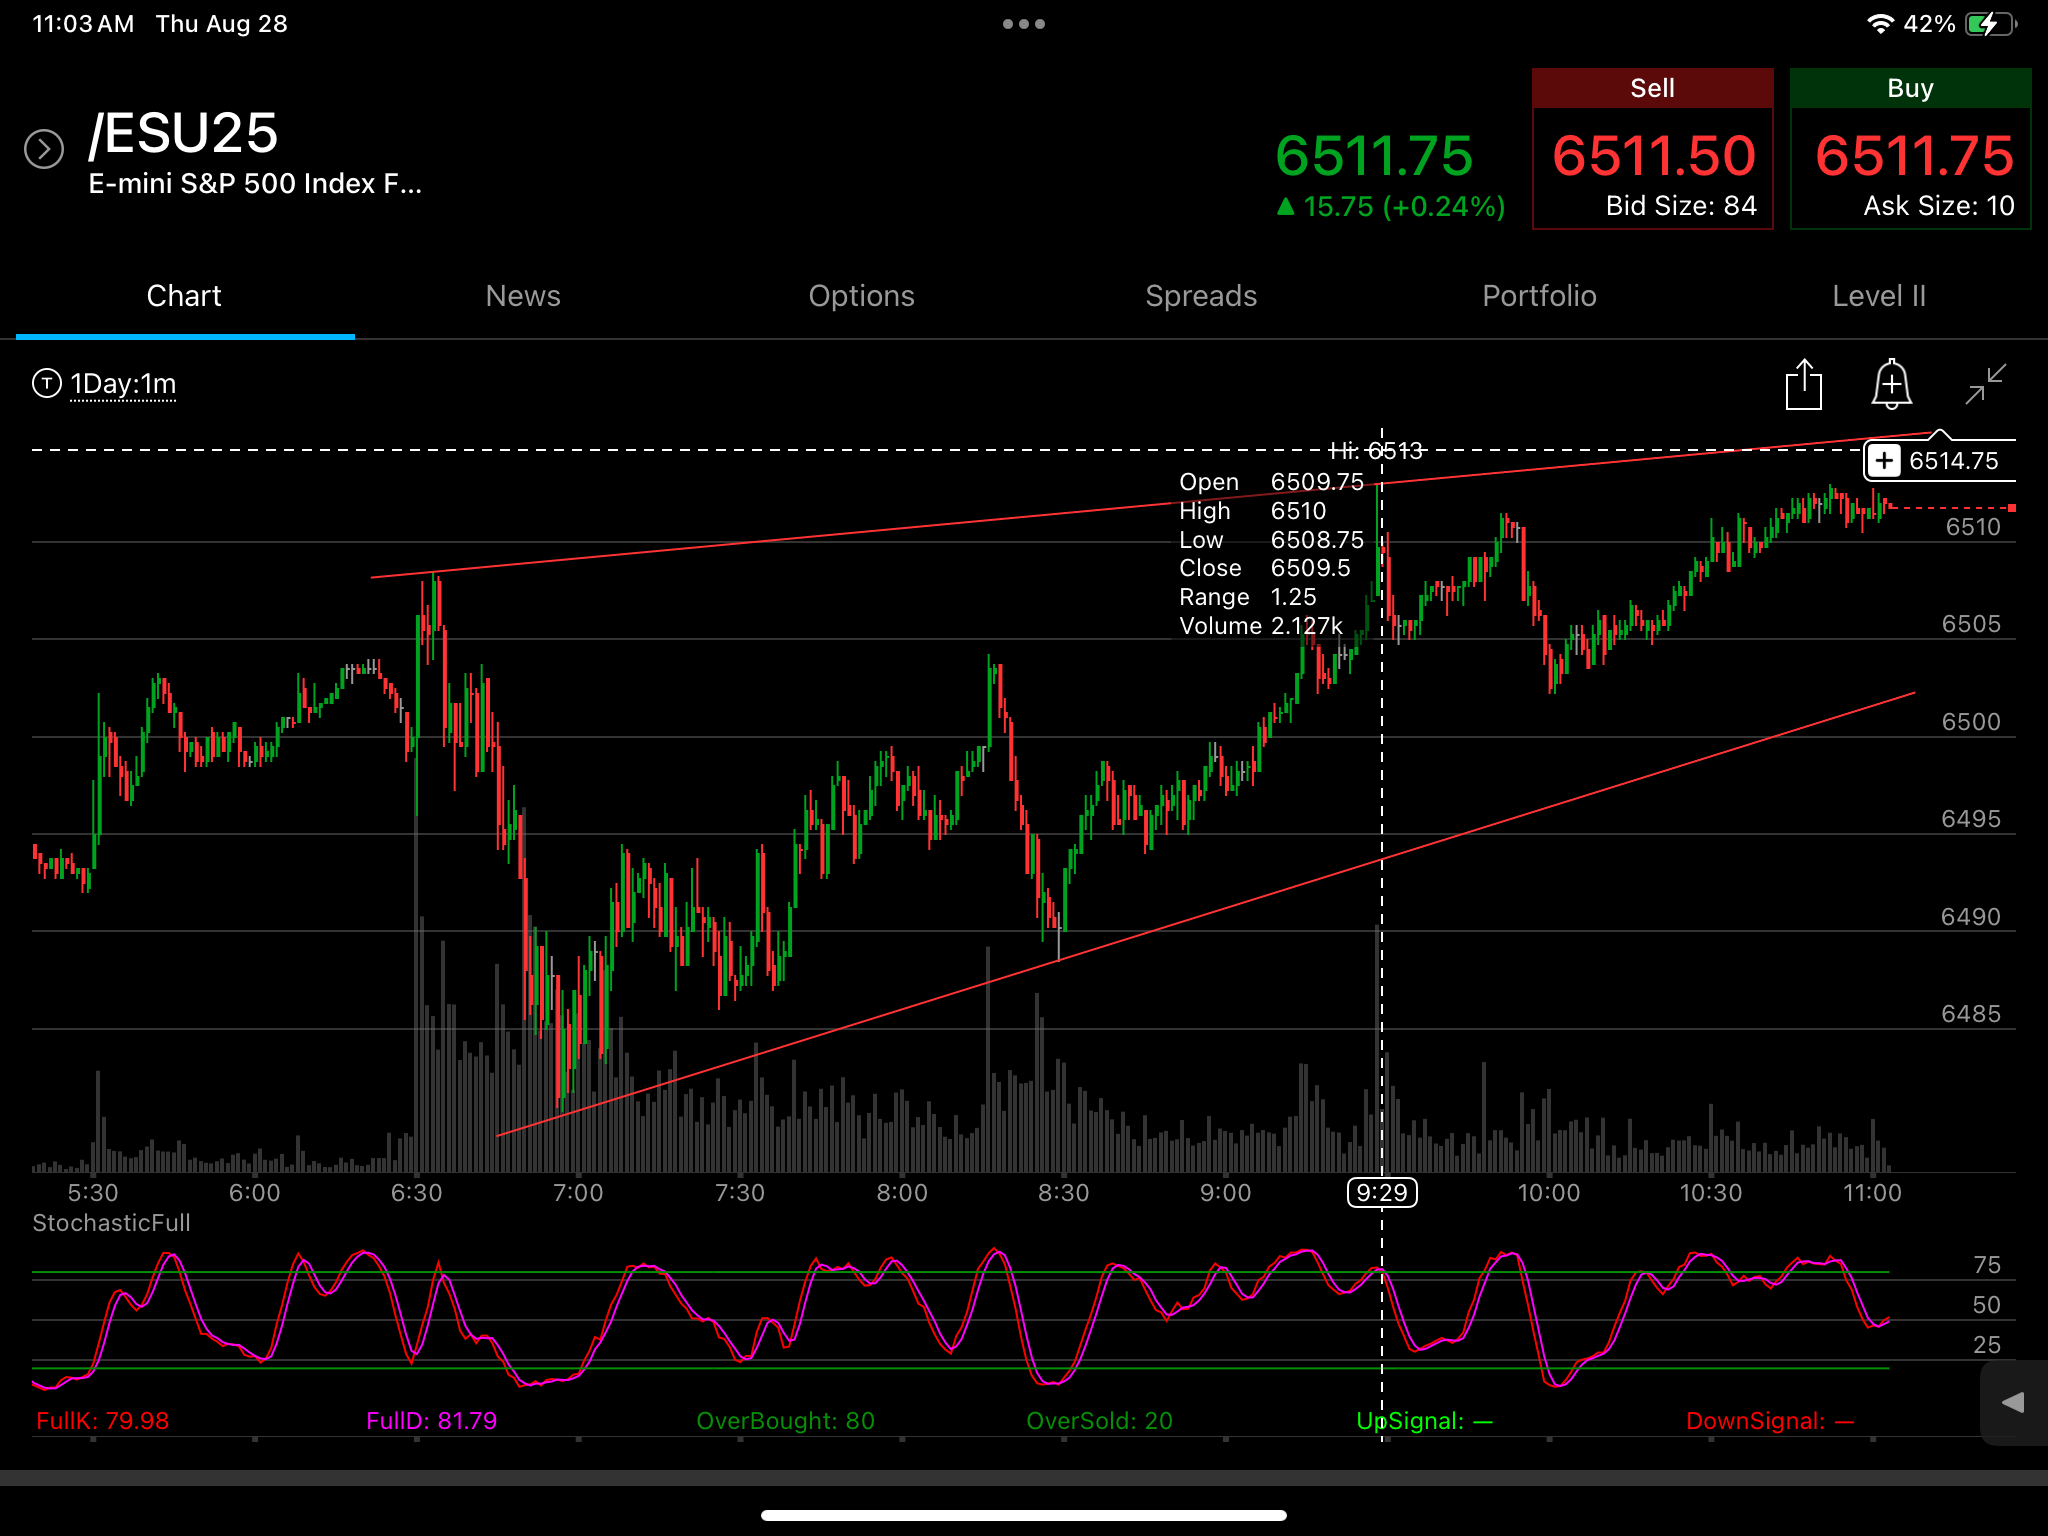Tap the StochasticFull study label
Image resolution: width=2048 pixels, height=1536 pixels.
point(111,1223)
